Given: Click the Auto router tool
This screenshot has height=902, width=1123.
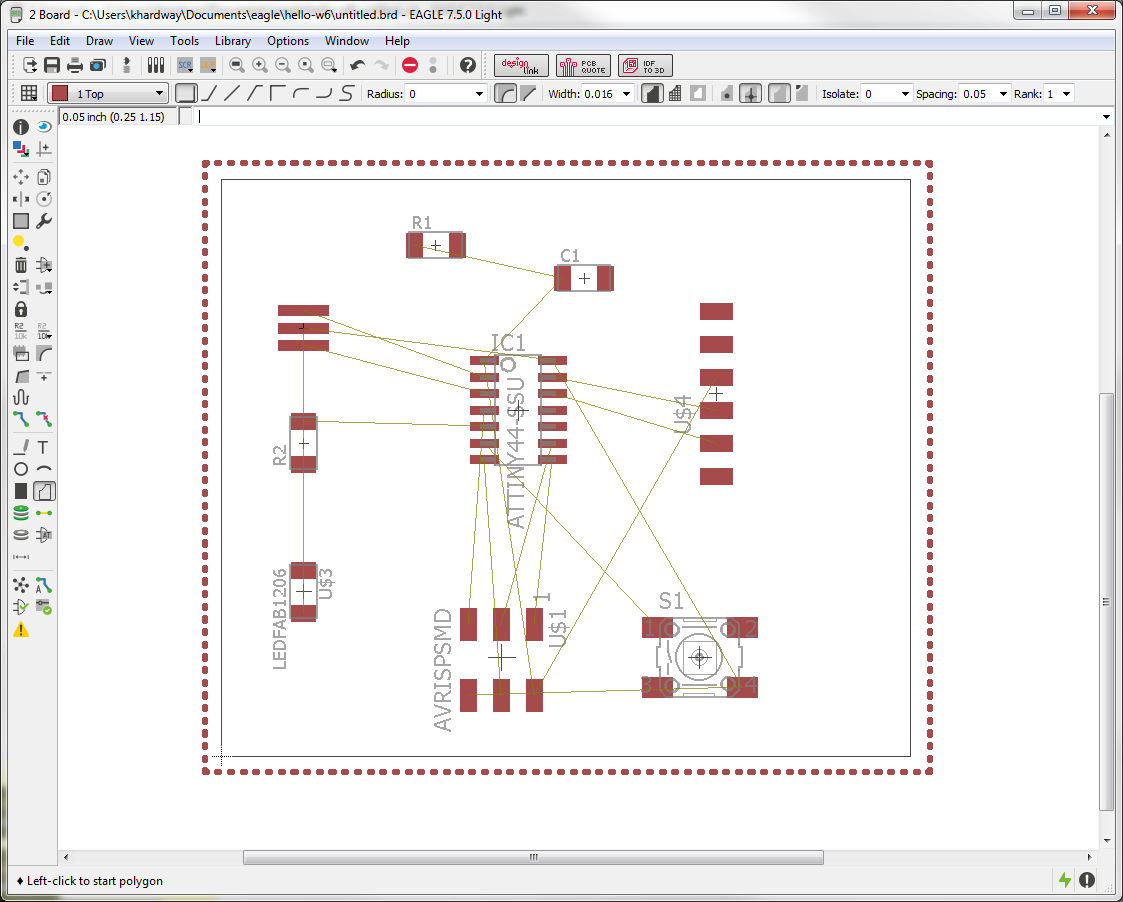Looking at the screenshot, I should (x=44, y=585).
